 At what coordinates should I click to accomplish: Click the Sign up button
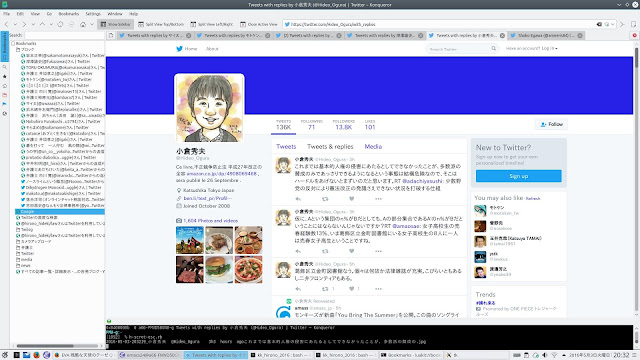(x=519, y=176)
